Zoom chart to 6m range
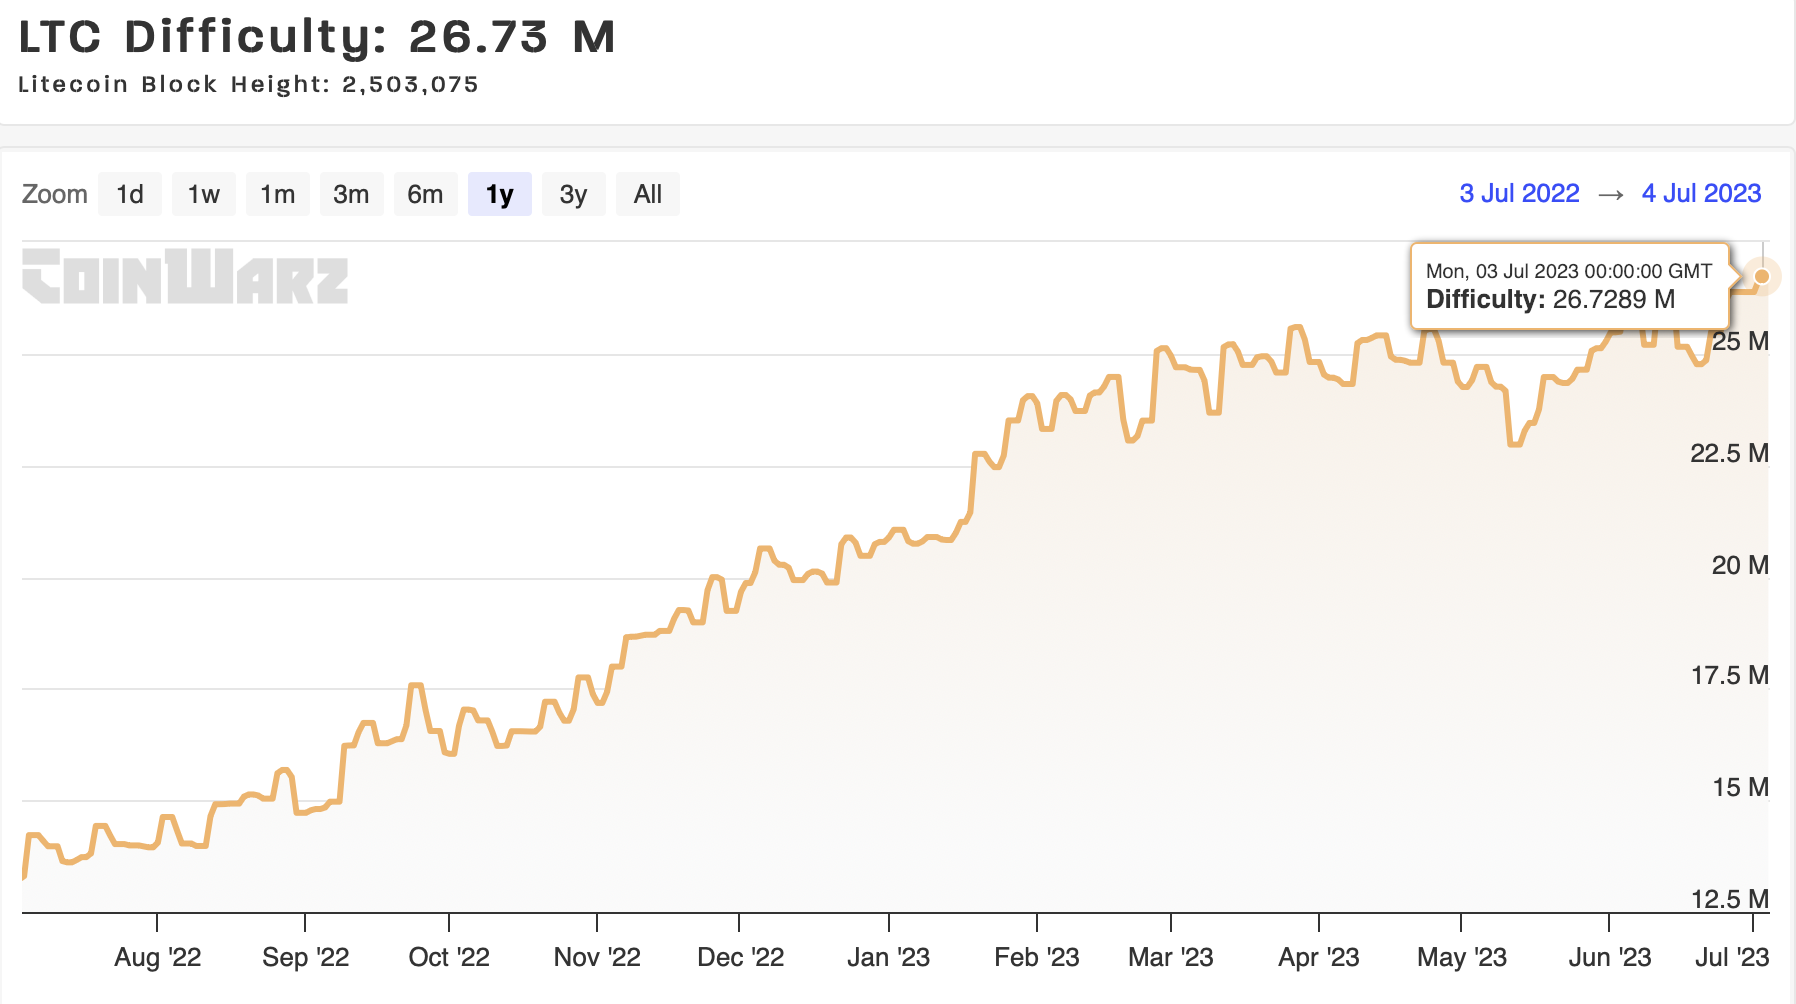The height and width of the screenshot is (1004, 1796). click(425, 194)
